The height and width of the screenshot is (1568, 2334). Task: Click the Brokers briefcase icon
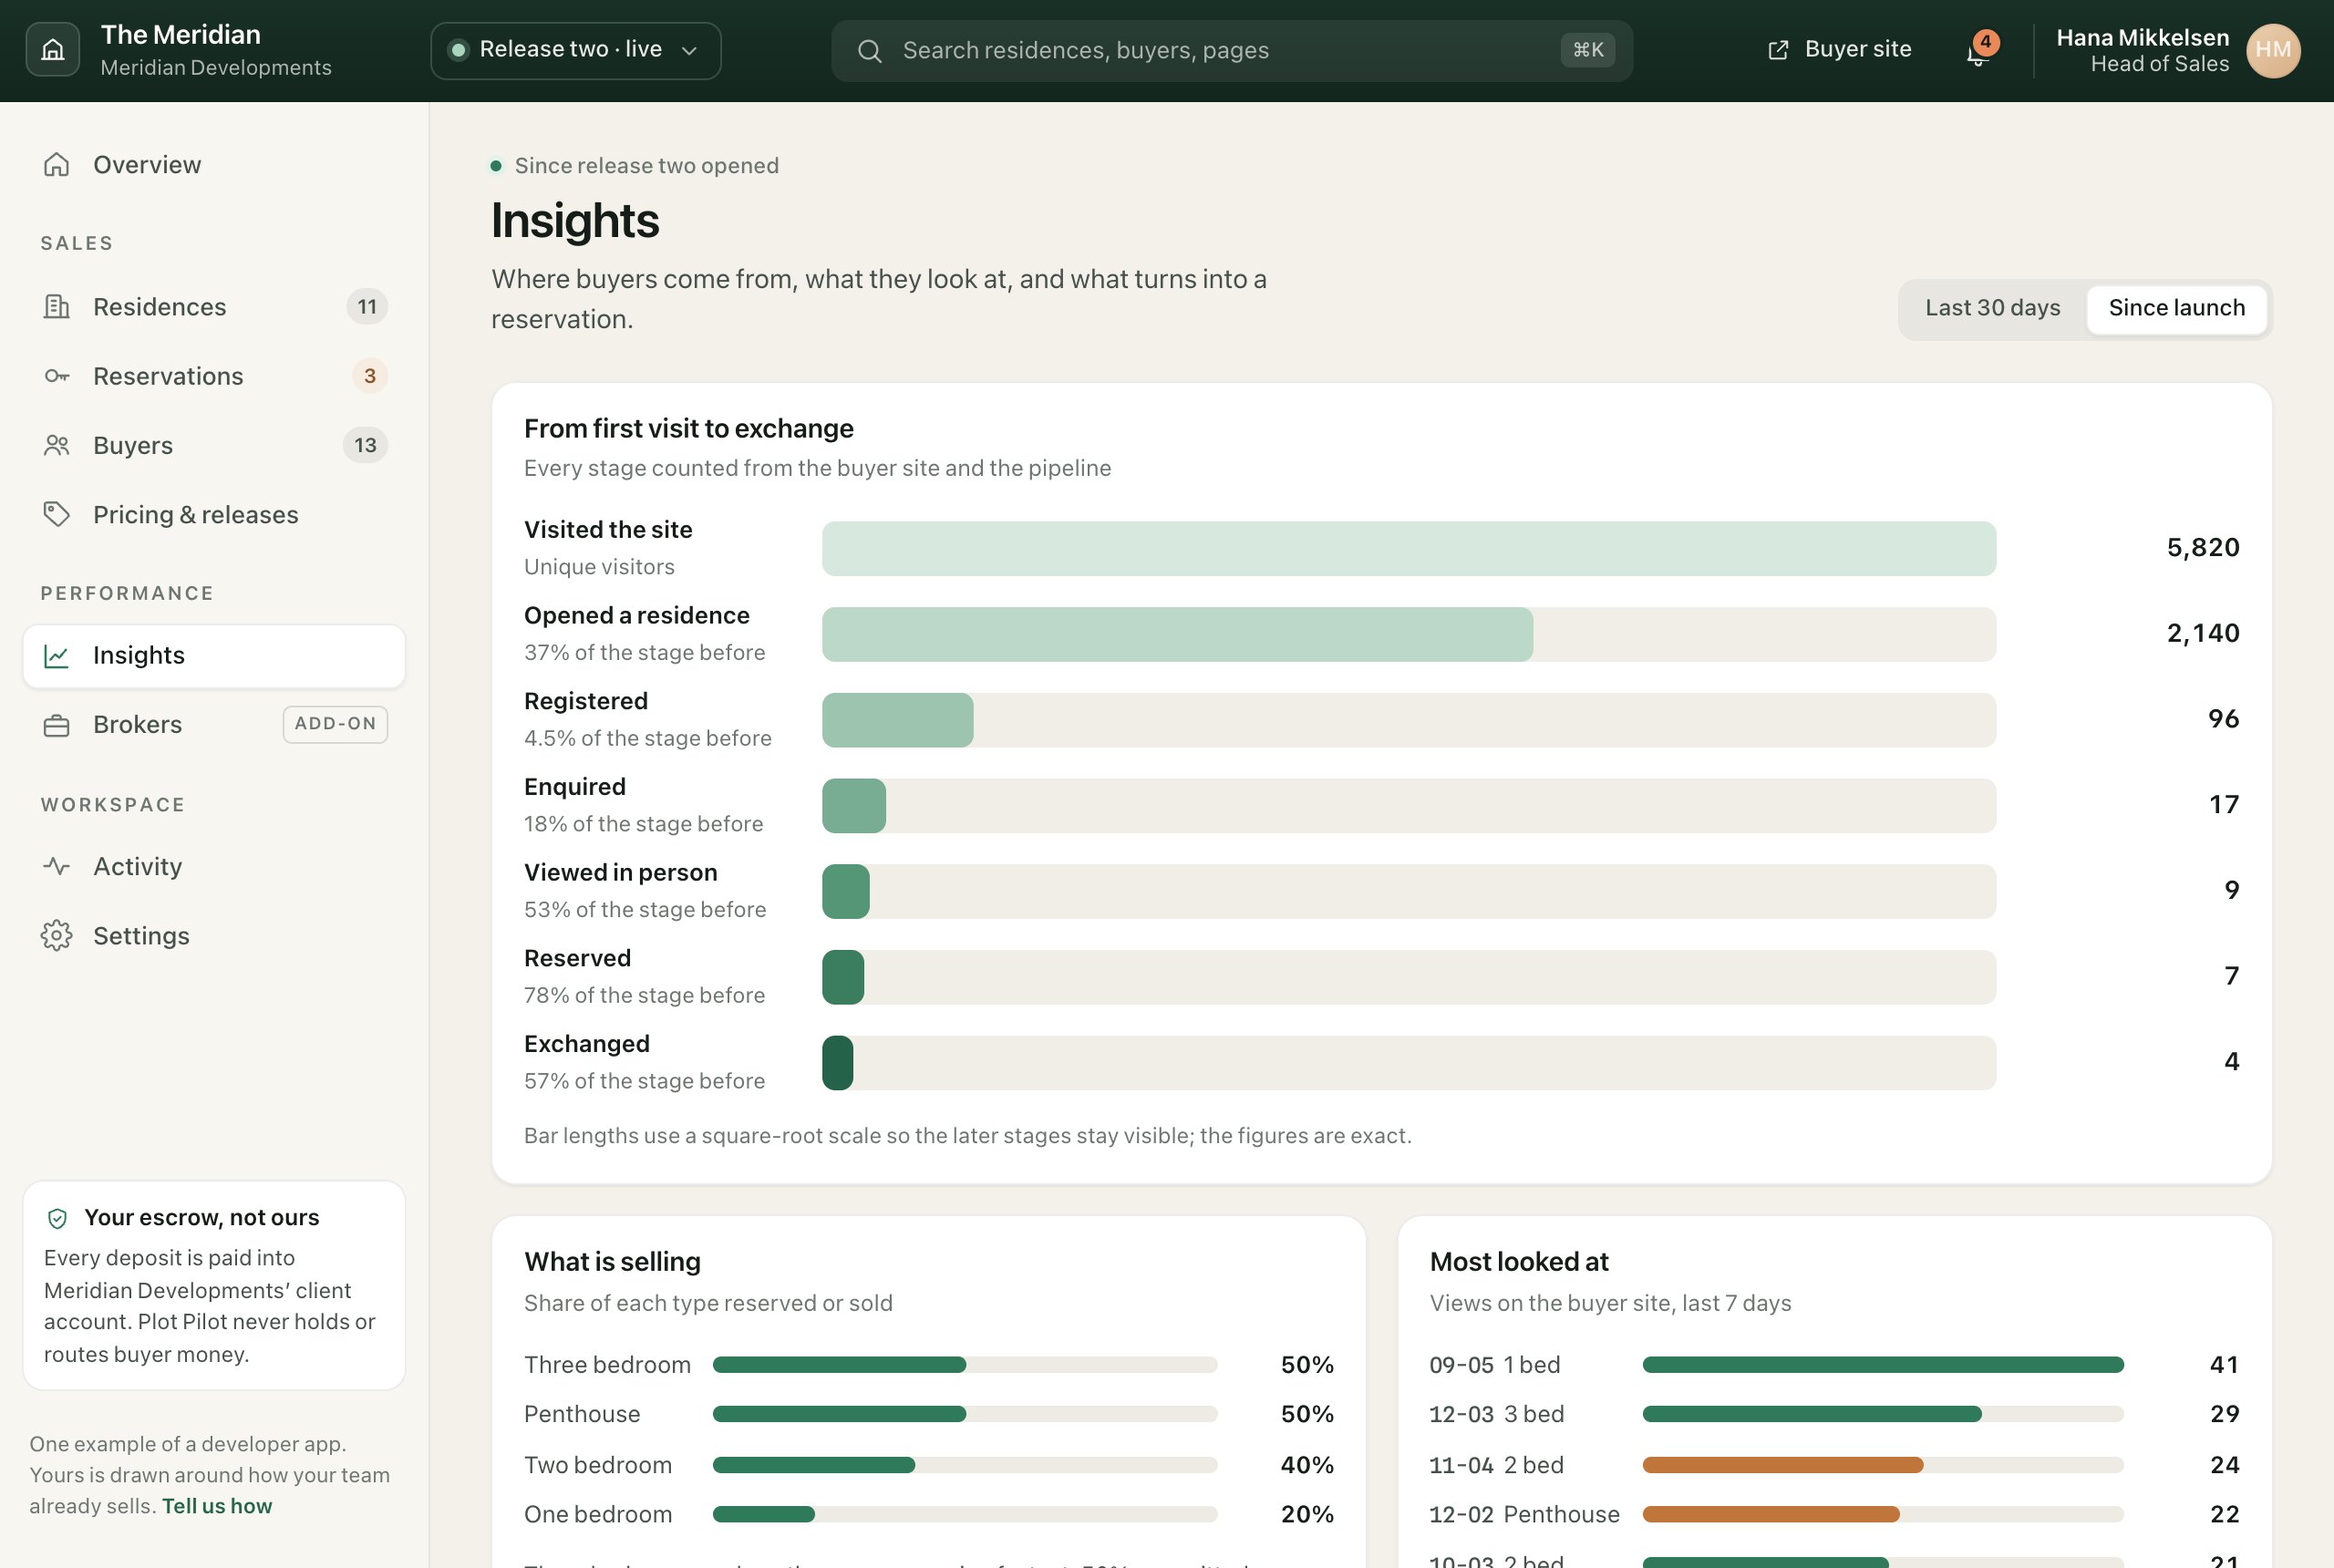57,725
